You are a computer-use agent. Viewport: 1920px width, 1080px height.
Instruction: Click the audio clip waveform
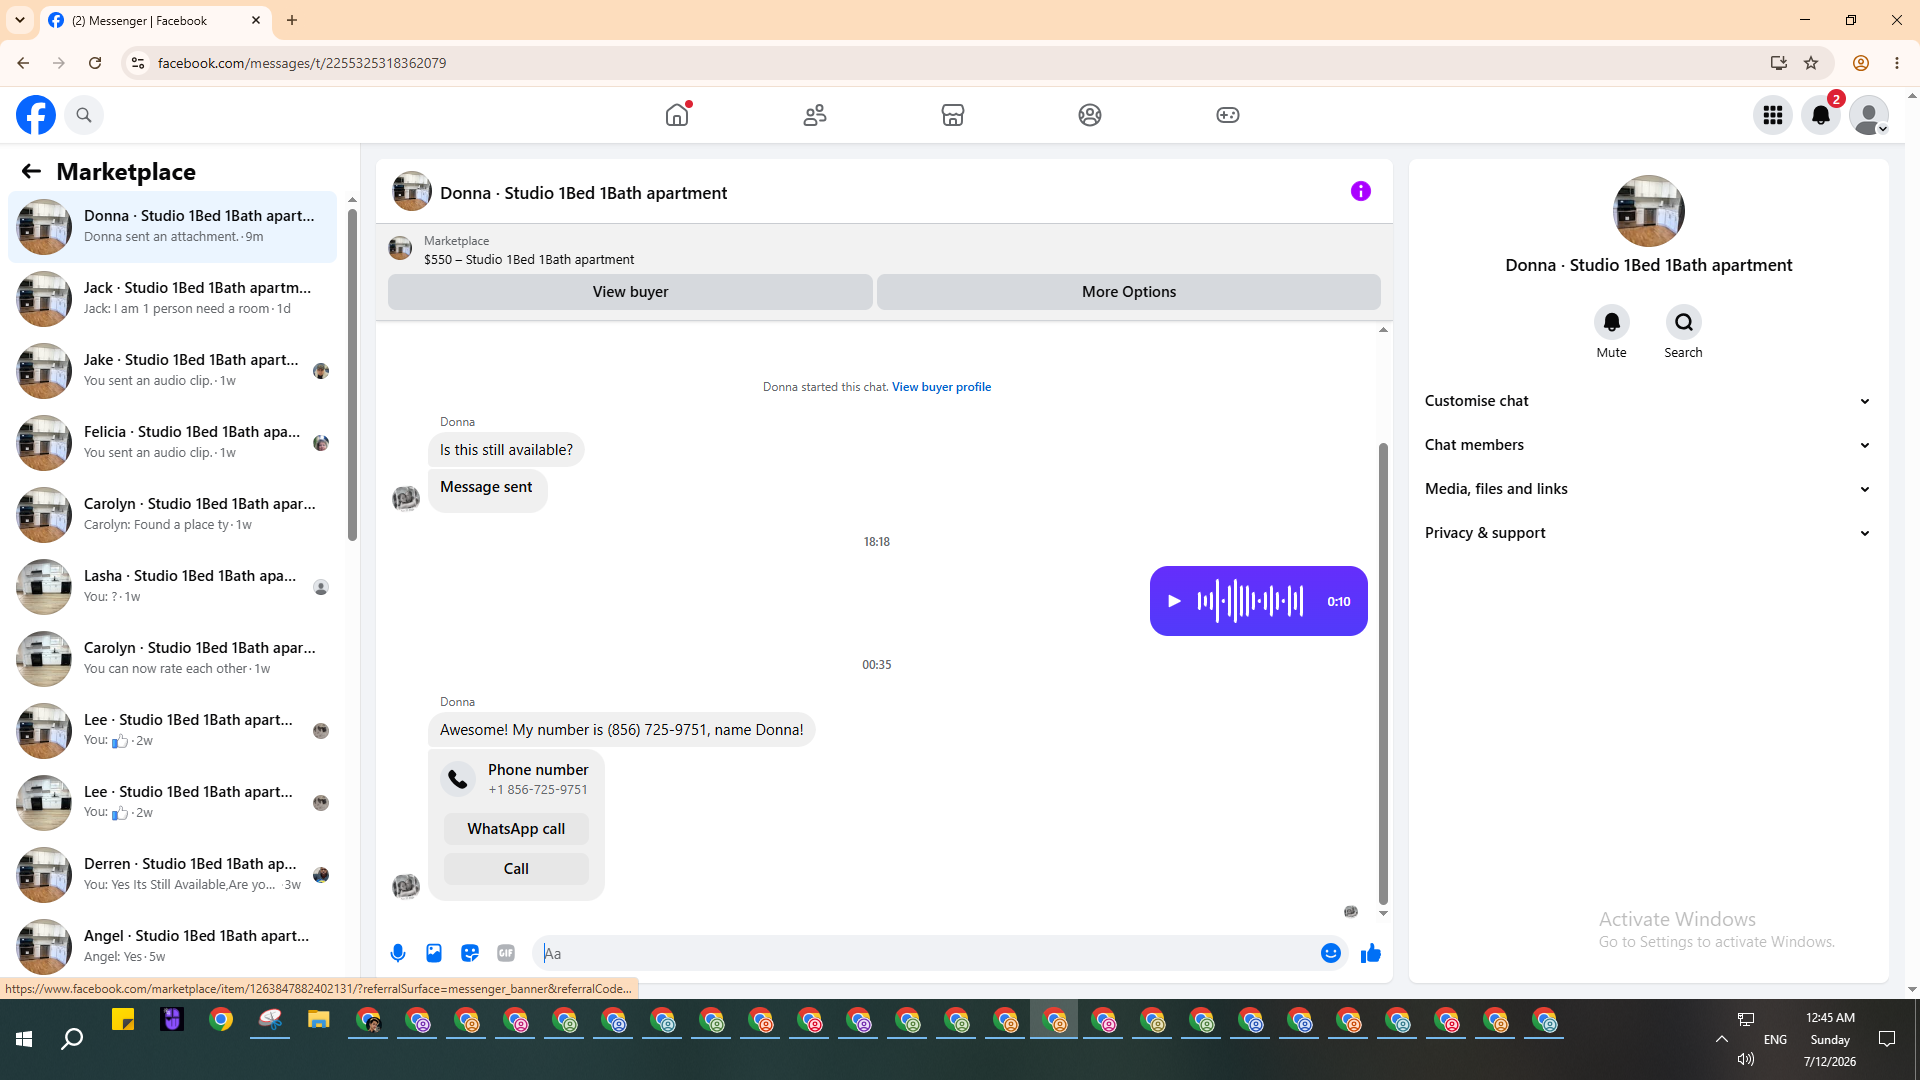pyautogui.click(x=1250, y=601)
